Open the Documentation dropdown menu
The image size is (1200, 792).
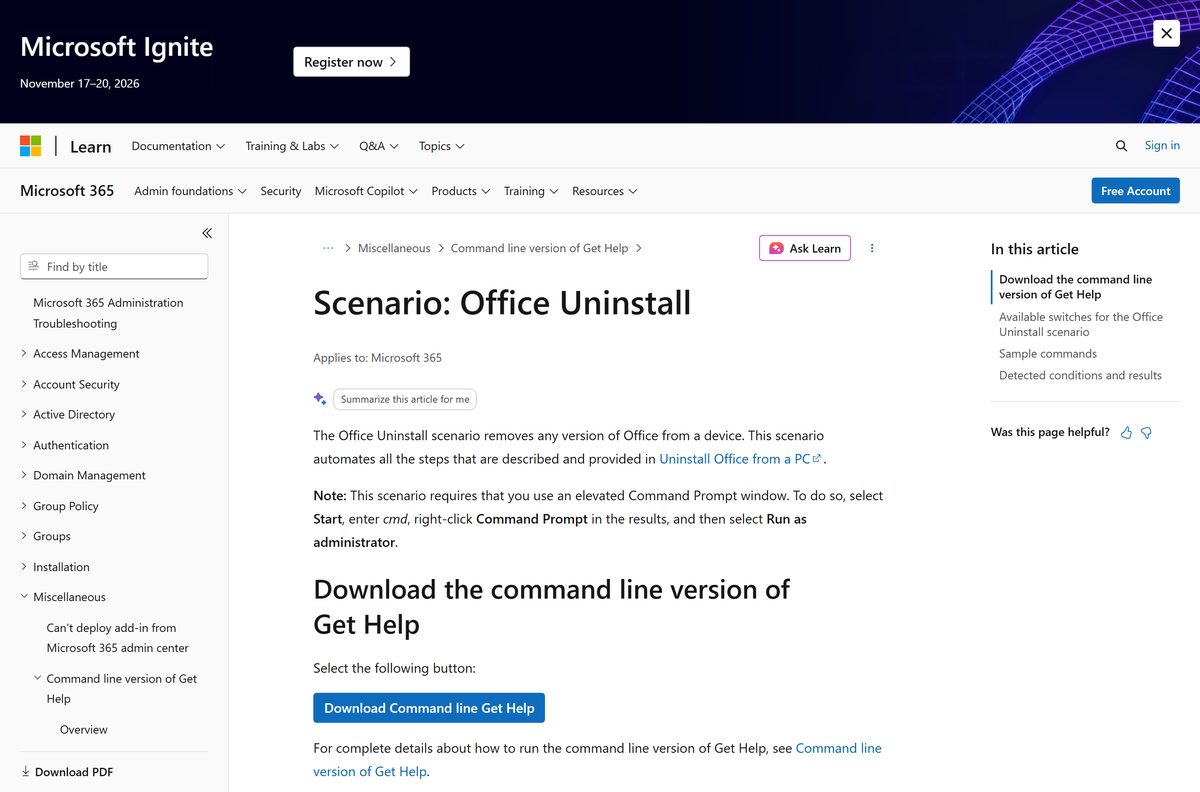tap(178, 146)
